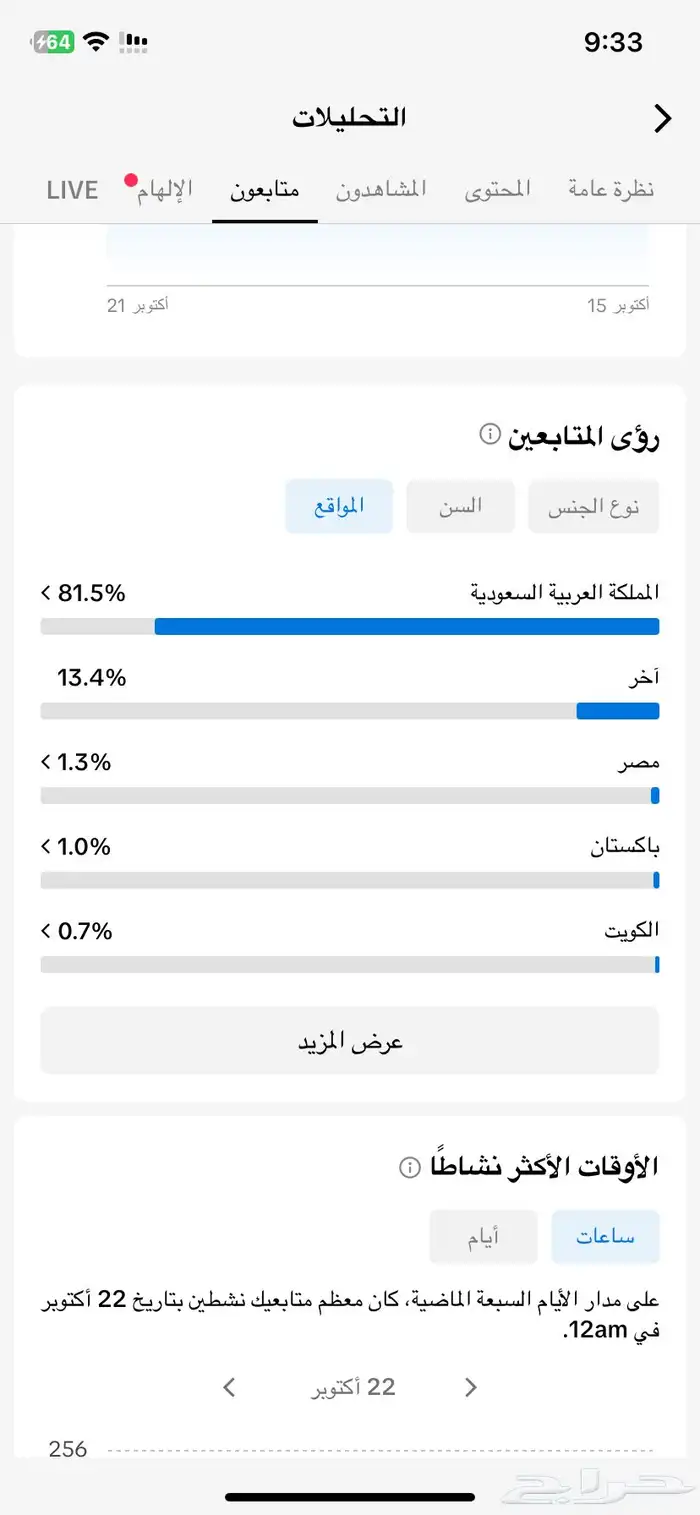Switch to the نظرة عامة tab
700x1515 pixels.
pos(611,189)
